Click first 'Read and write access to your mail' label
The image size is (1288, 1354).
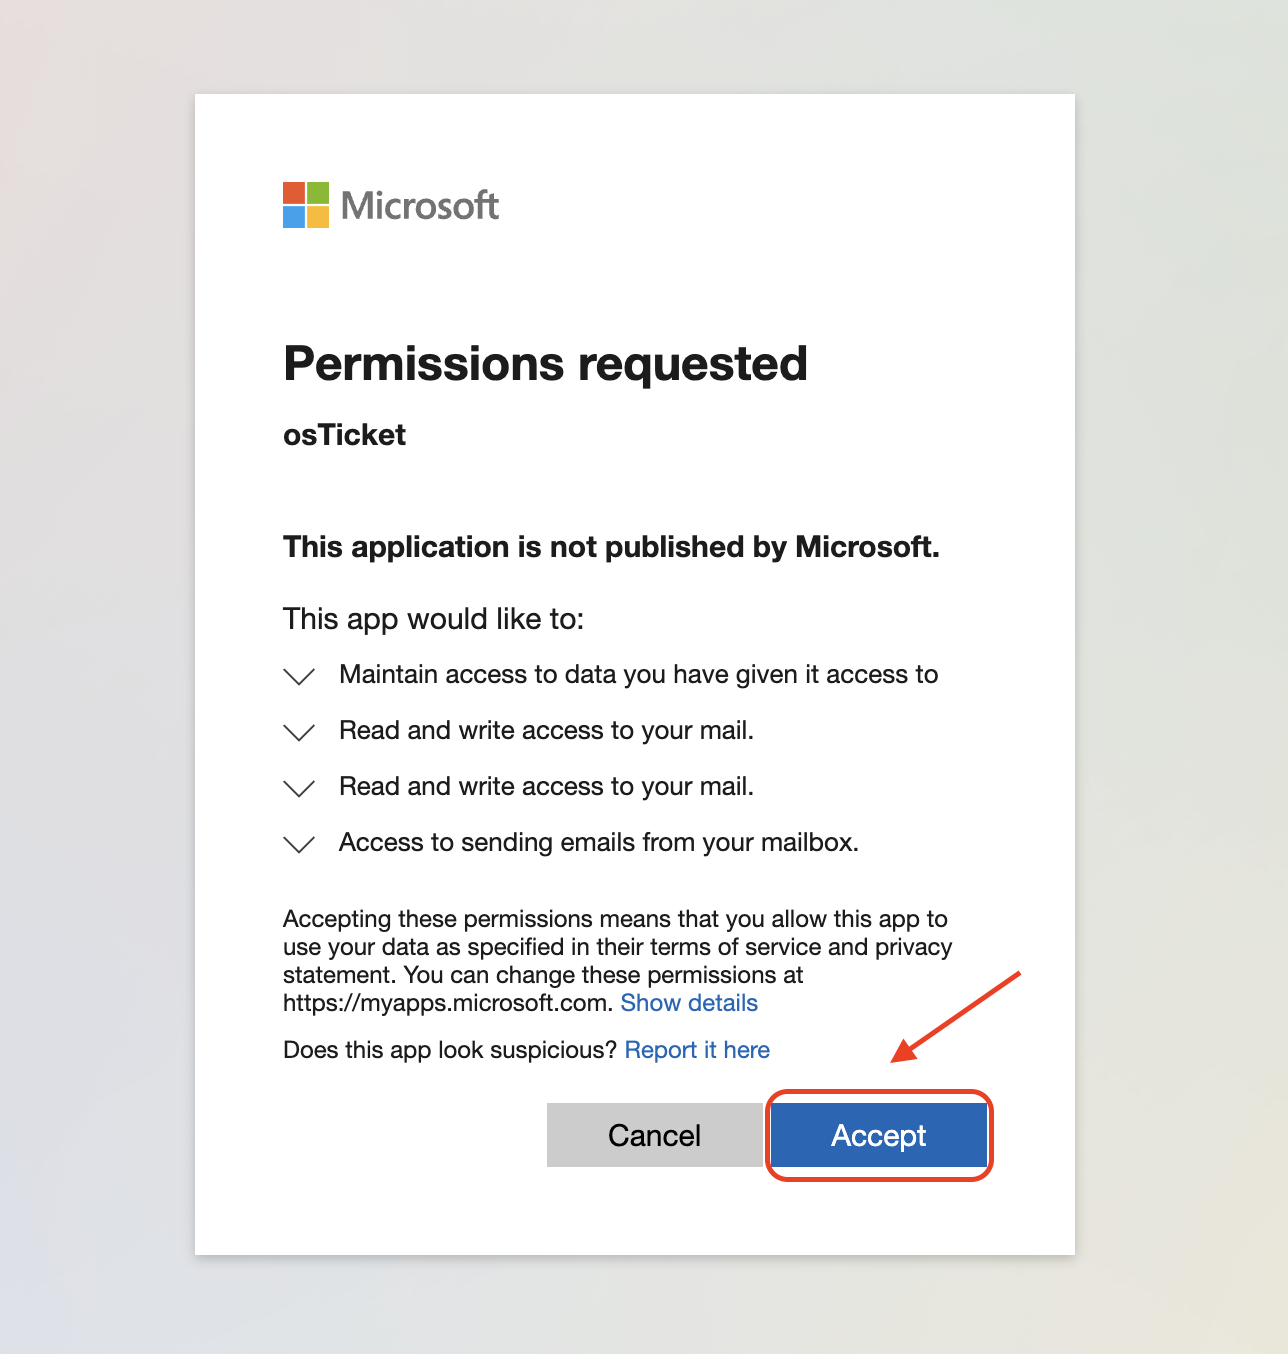(x=546, y=731)
